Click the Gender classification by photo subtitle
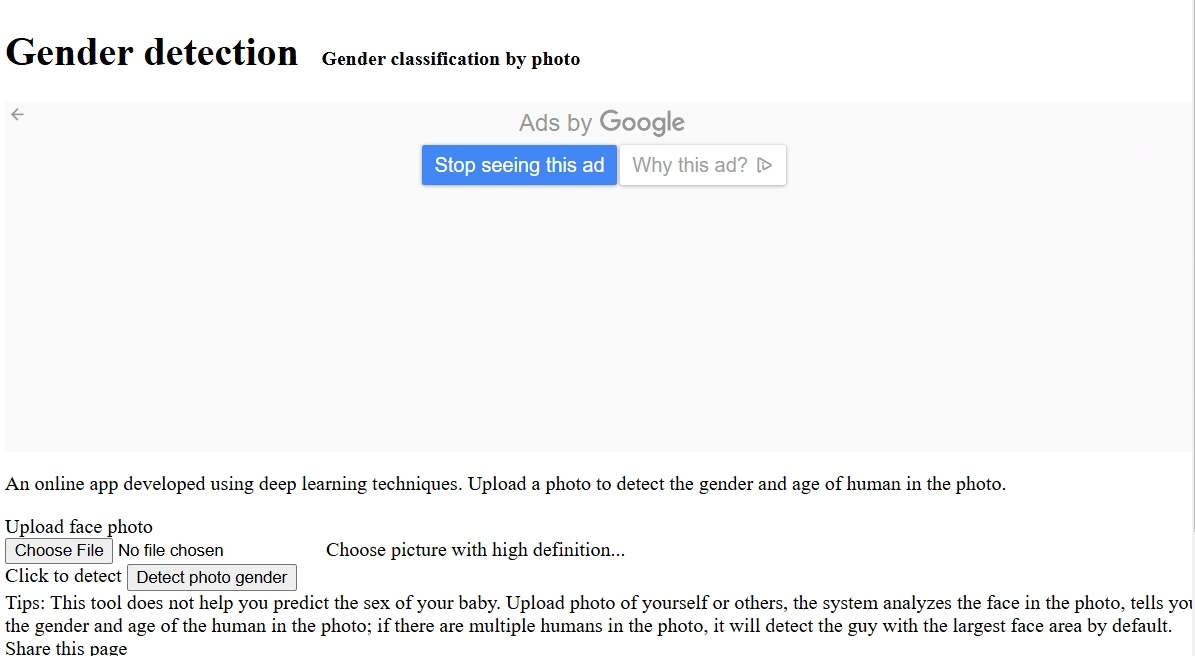This screenshot has width=1195, height=656. pos(451,59)
